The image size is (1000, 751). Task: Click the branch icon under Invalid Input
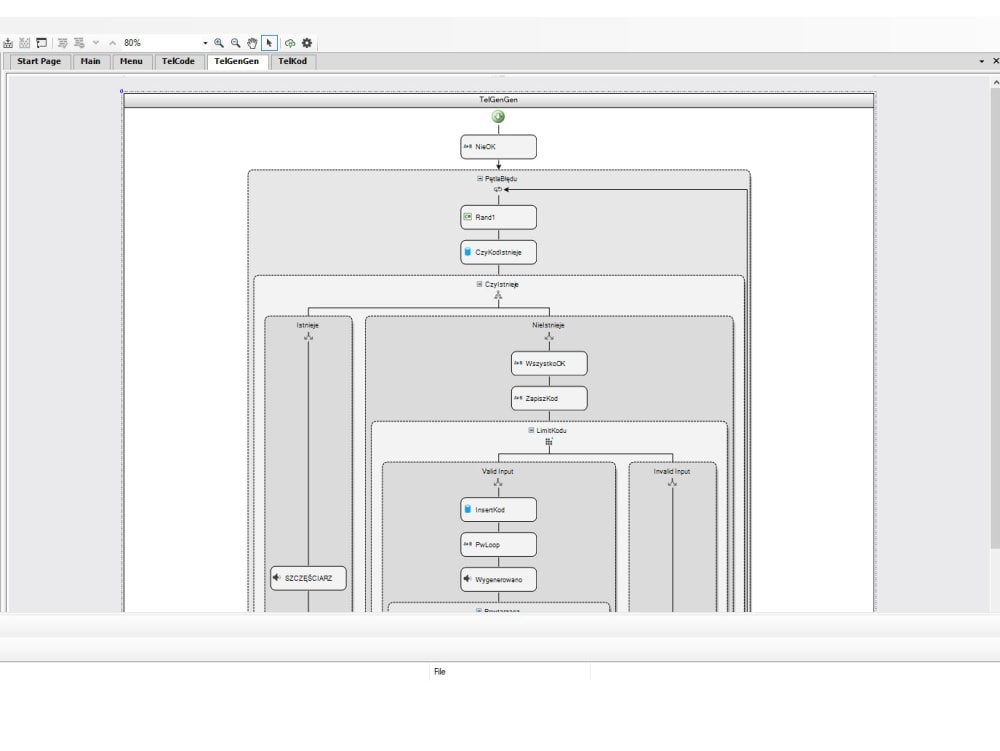coord(672,483)
